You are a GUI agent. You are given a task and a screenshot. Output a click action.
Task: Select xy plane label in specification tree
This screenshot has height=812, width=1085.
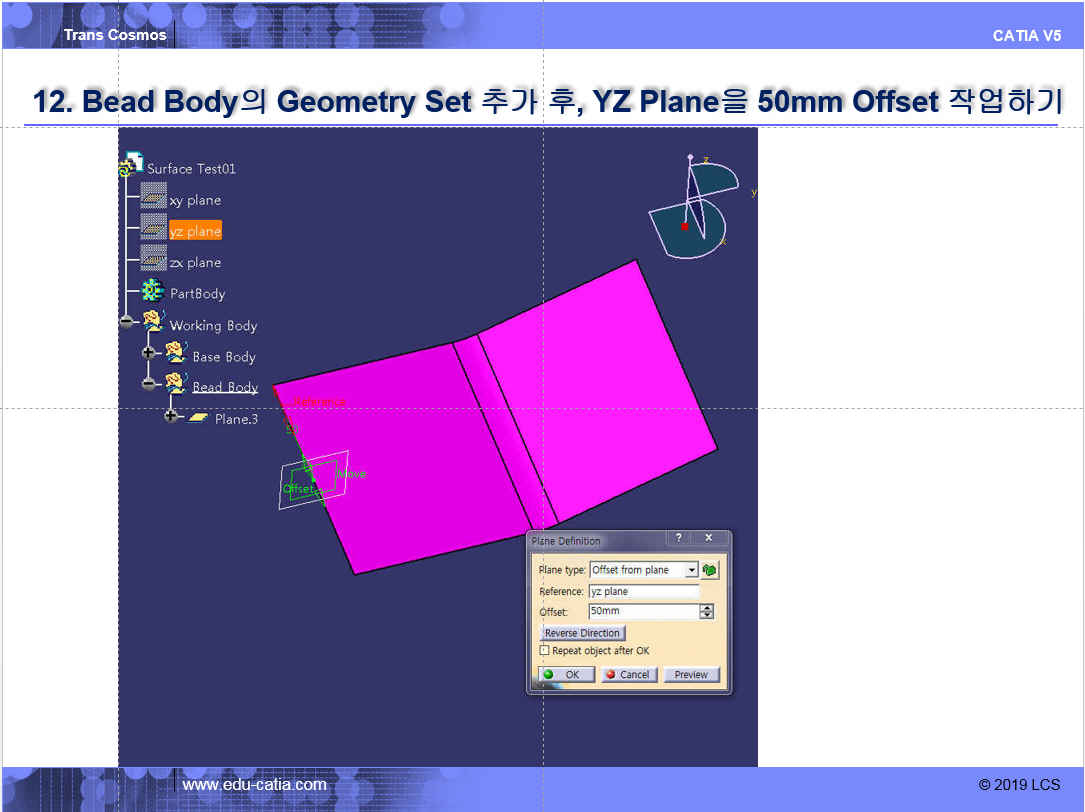(x=195, y=200)
